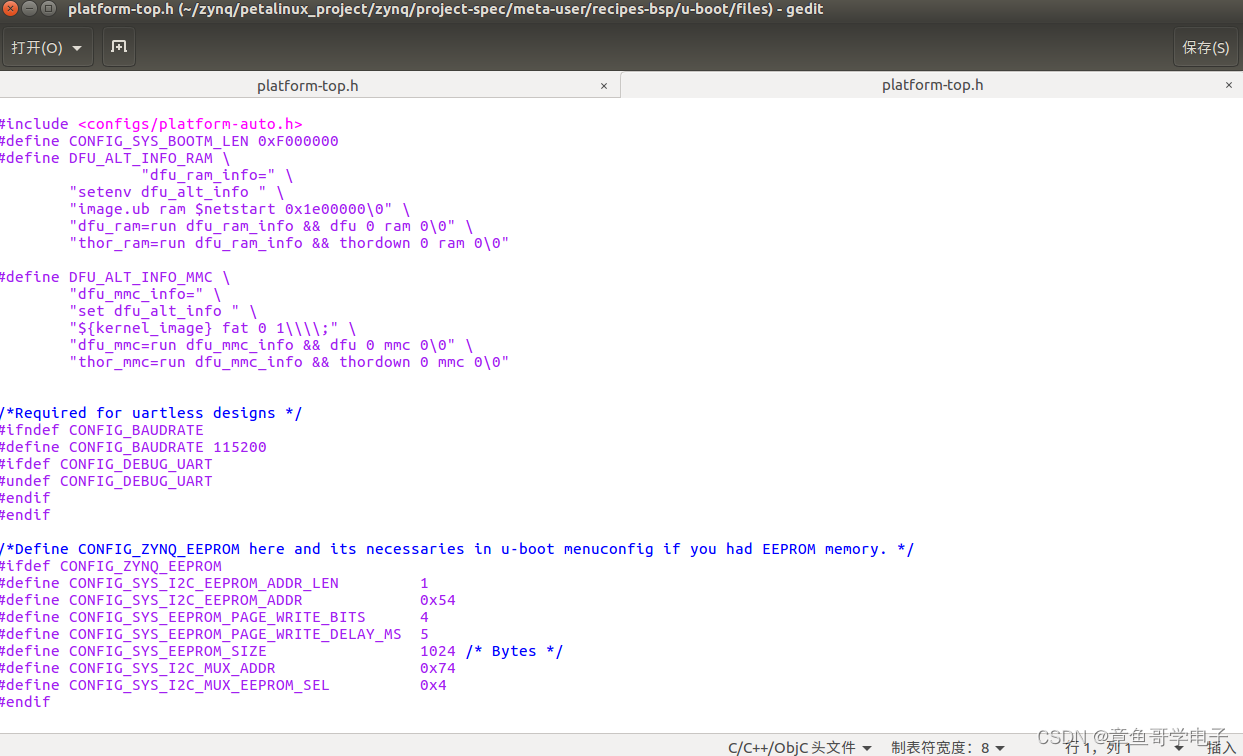Close the right platform-top.h tab
Viewport: 1243px width, 756px height.
(1229, 85)
